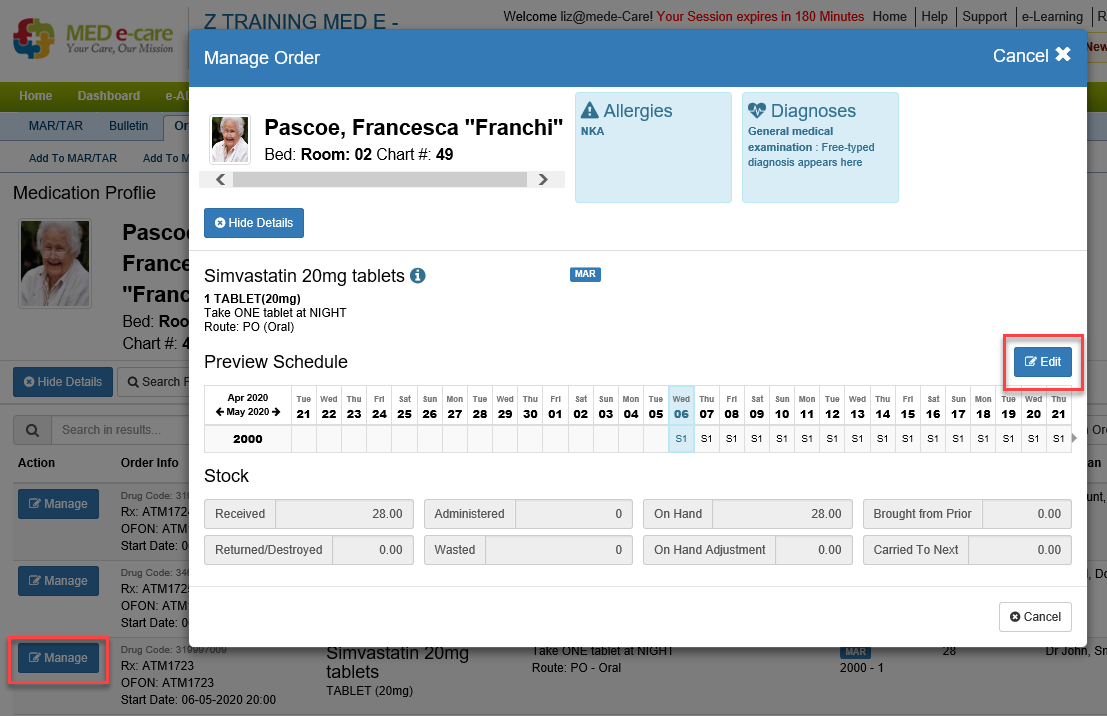Click the search magnifier icon in results

coord(32,430)
